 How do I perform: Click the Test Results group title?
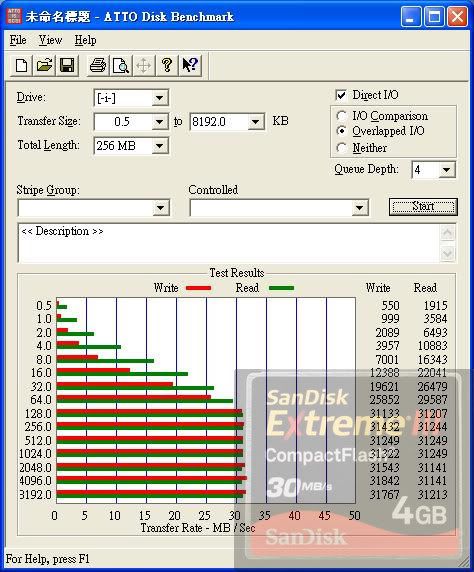(x=236, y=273)
